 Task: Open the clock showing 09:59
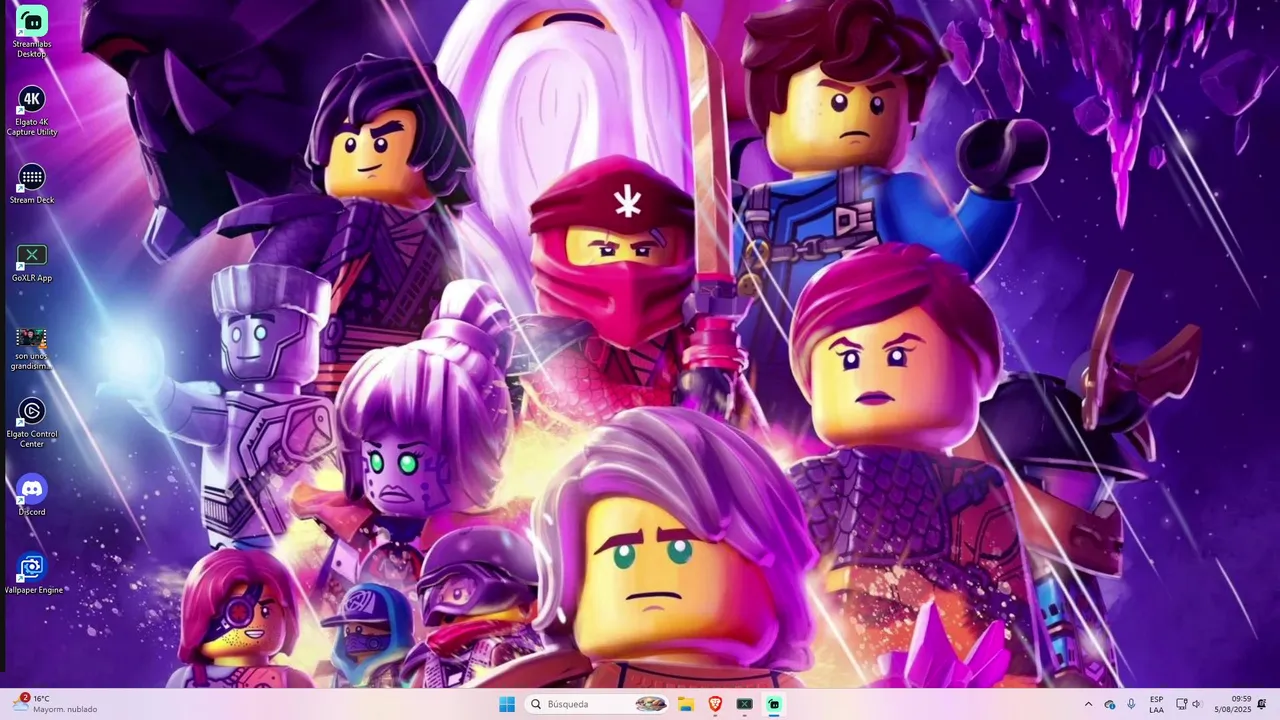pos(1233,704)
